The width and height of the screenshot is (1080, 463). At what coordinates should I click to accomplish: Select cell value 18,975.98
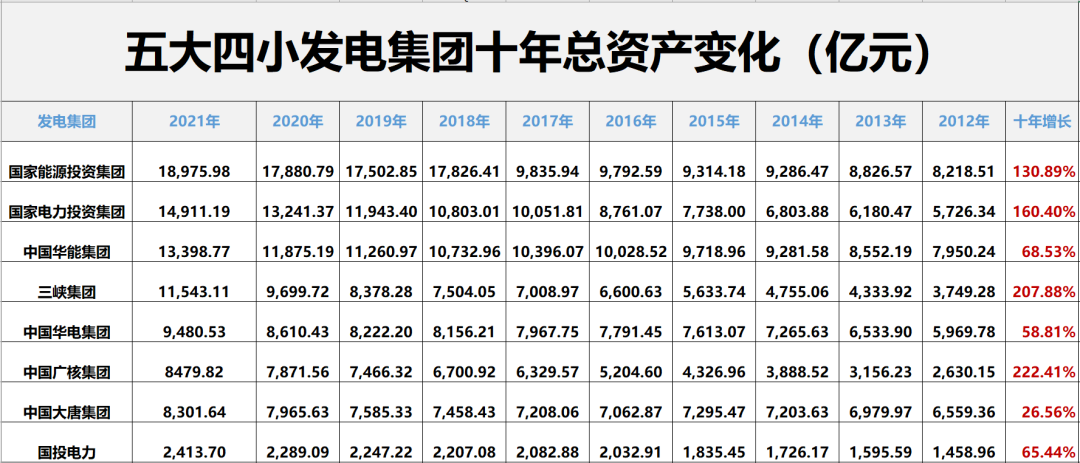coord(194,172)
